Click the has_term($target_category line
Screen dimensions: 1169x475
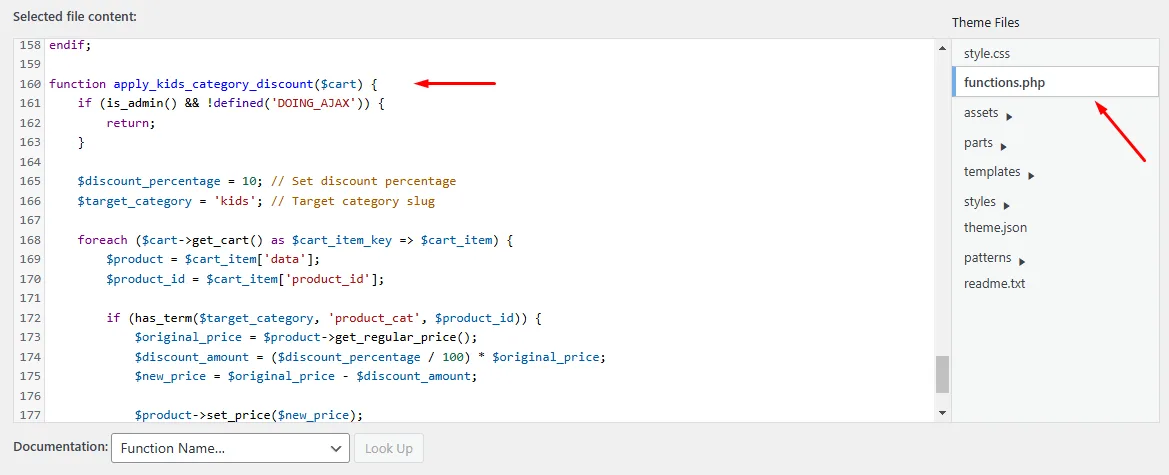[324, 318]
